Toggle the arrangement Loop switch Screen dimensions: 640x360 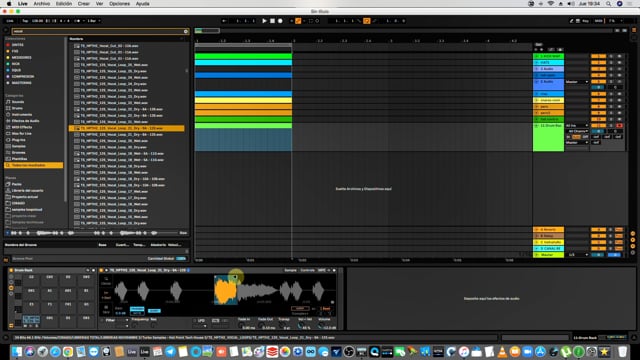(367, 21)
